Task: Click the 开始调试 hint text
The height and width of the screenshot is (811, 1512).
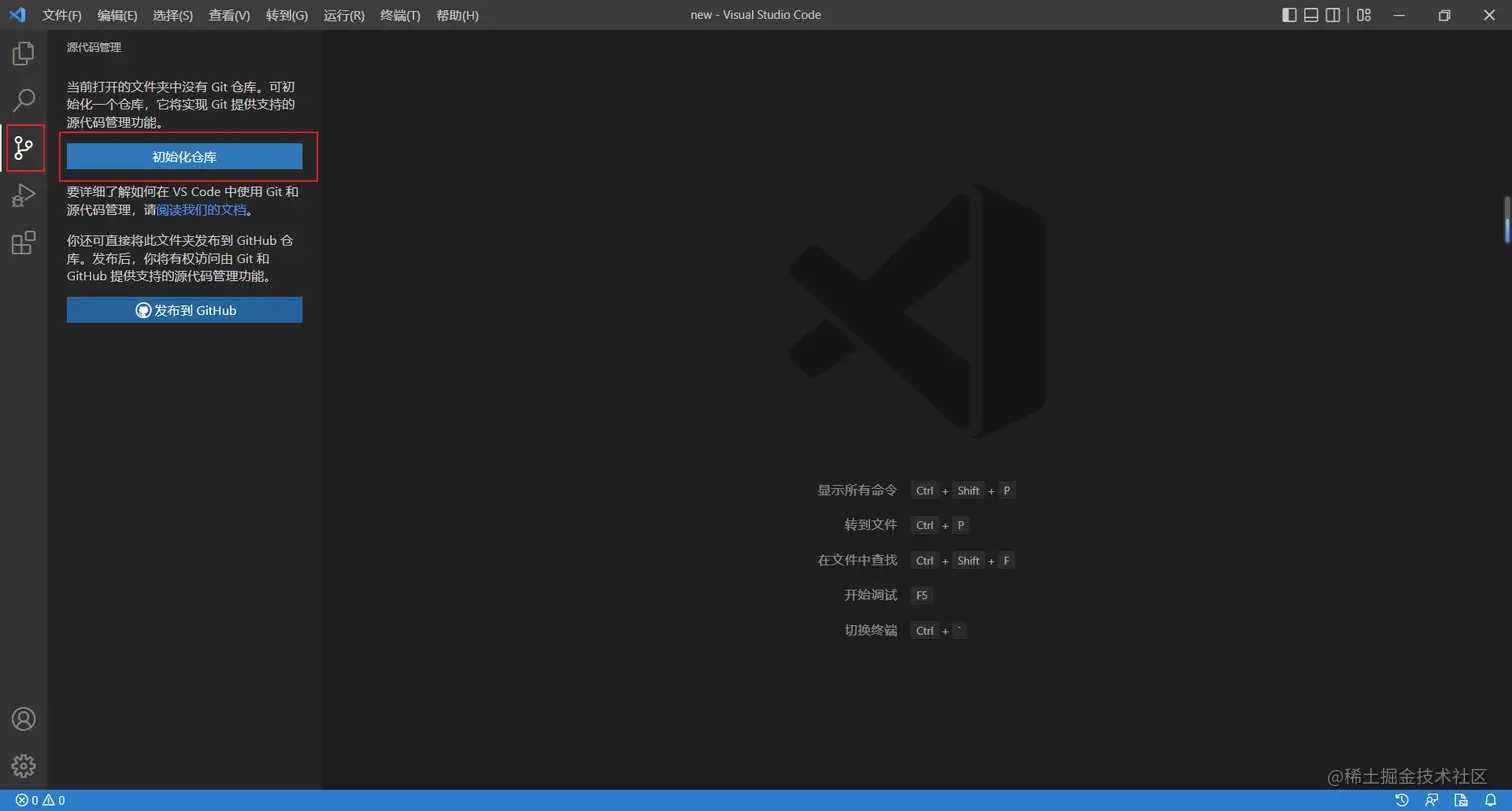Action: pyautogui.click(x=870, y=595)
